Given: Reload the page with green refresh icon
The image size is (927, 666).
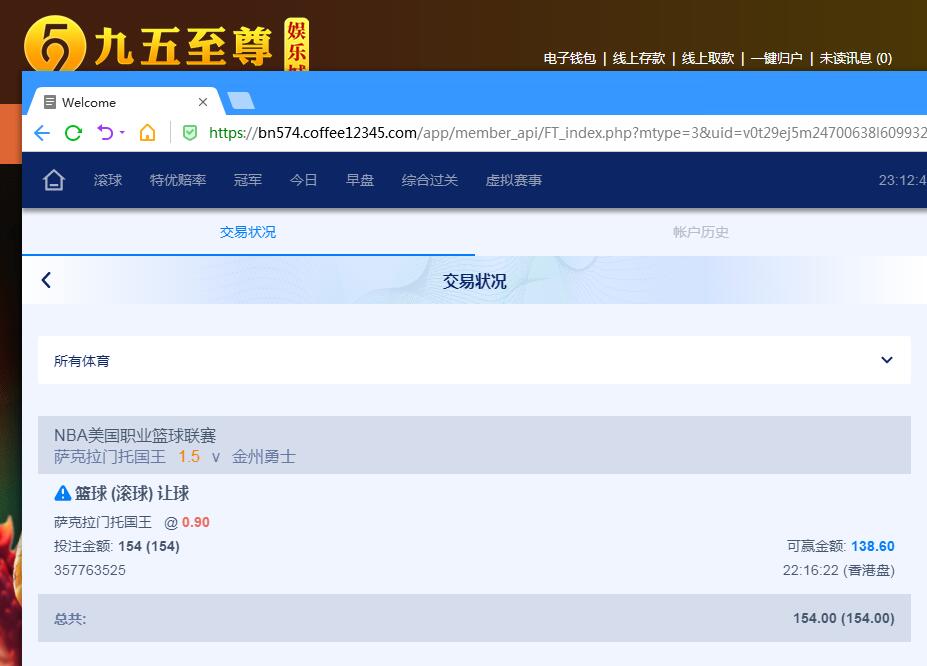Looking at the screenshot, I should point(73,133).
